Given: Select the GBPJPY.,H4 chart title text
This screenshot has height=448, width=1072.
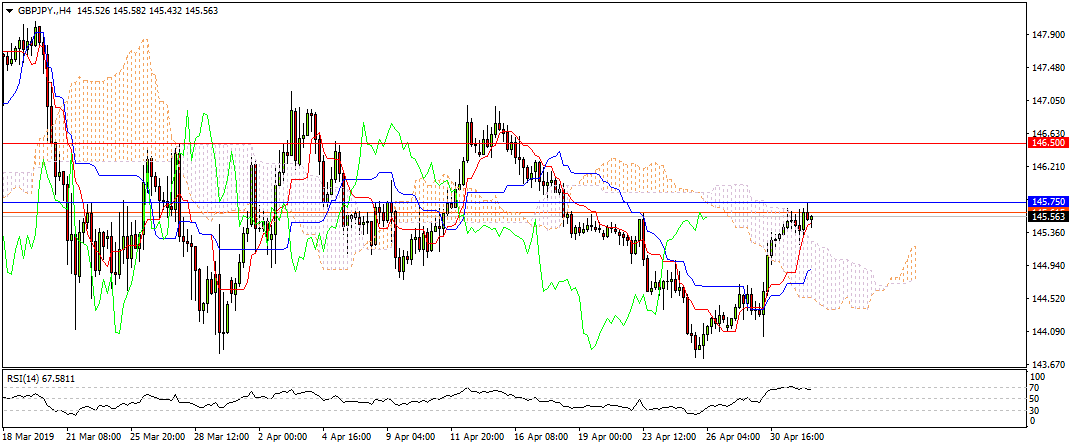Looking at the screenshot, I should click(x=44, y=11).
